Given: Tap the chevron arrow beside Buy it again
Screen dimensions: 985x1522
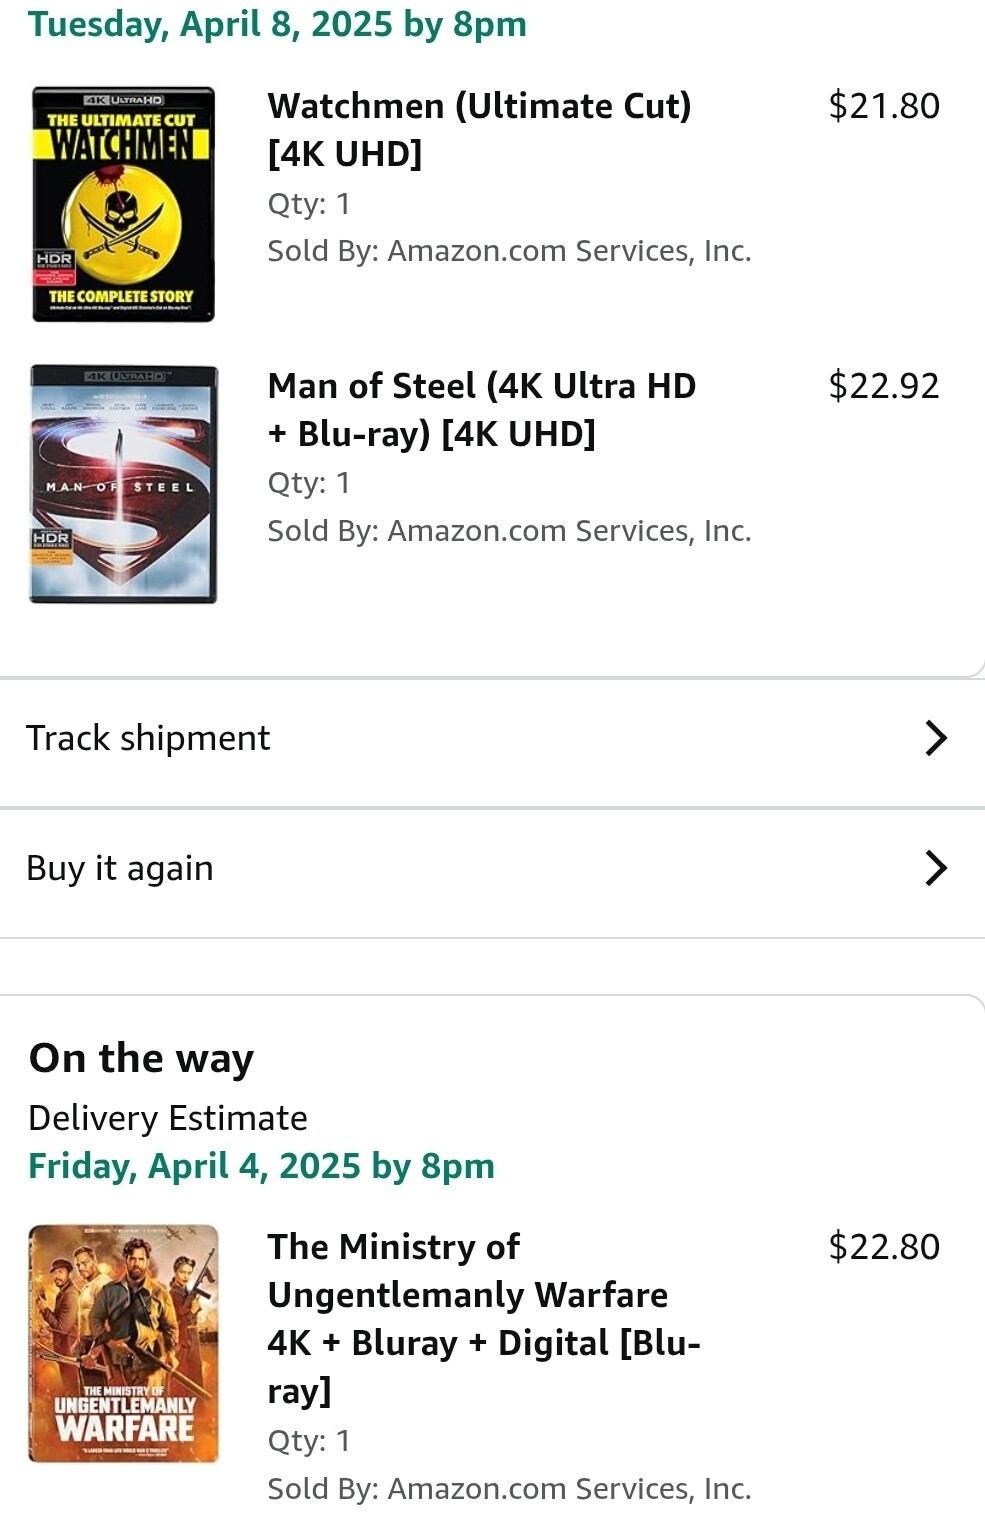Looking at the screenshot, I should click(935, 868).
